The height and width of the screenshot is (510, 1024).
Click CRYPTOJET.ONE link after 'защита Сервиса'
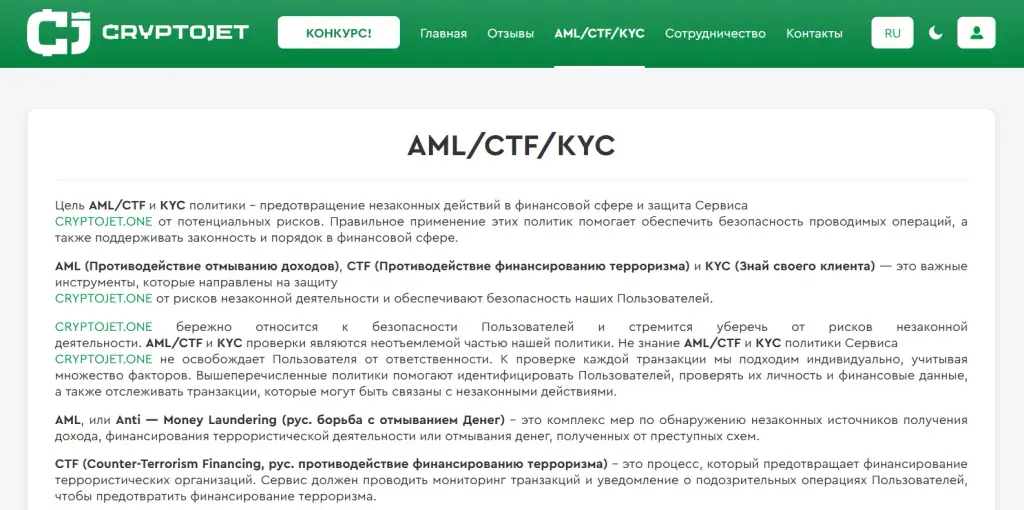(103, 221)
